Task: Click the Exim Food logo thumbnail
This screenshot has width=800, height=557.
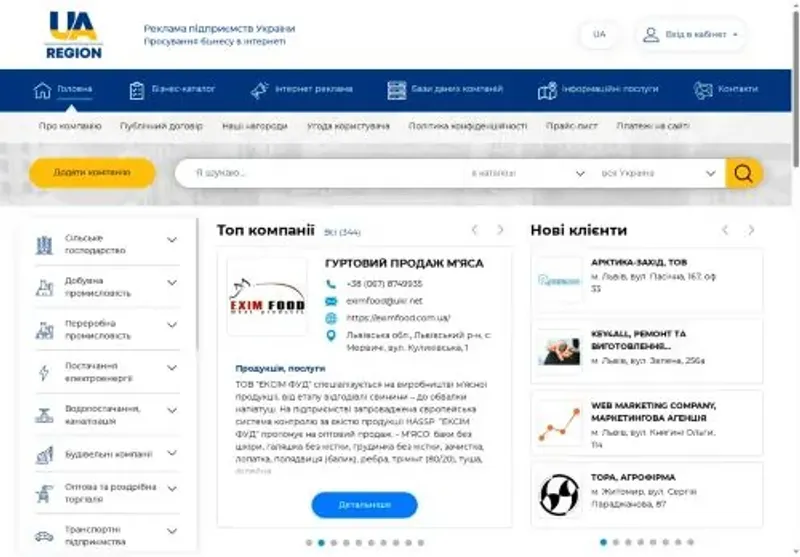Action: [x=267, y=297]
